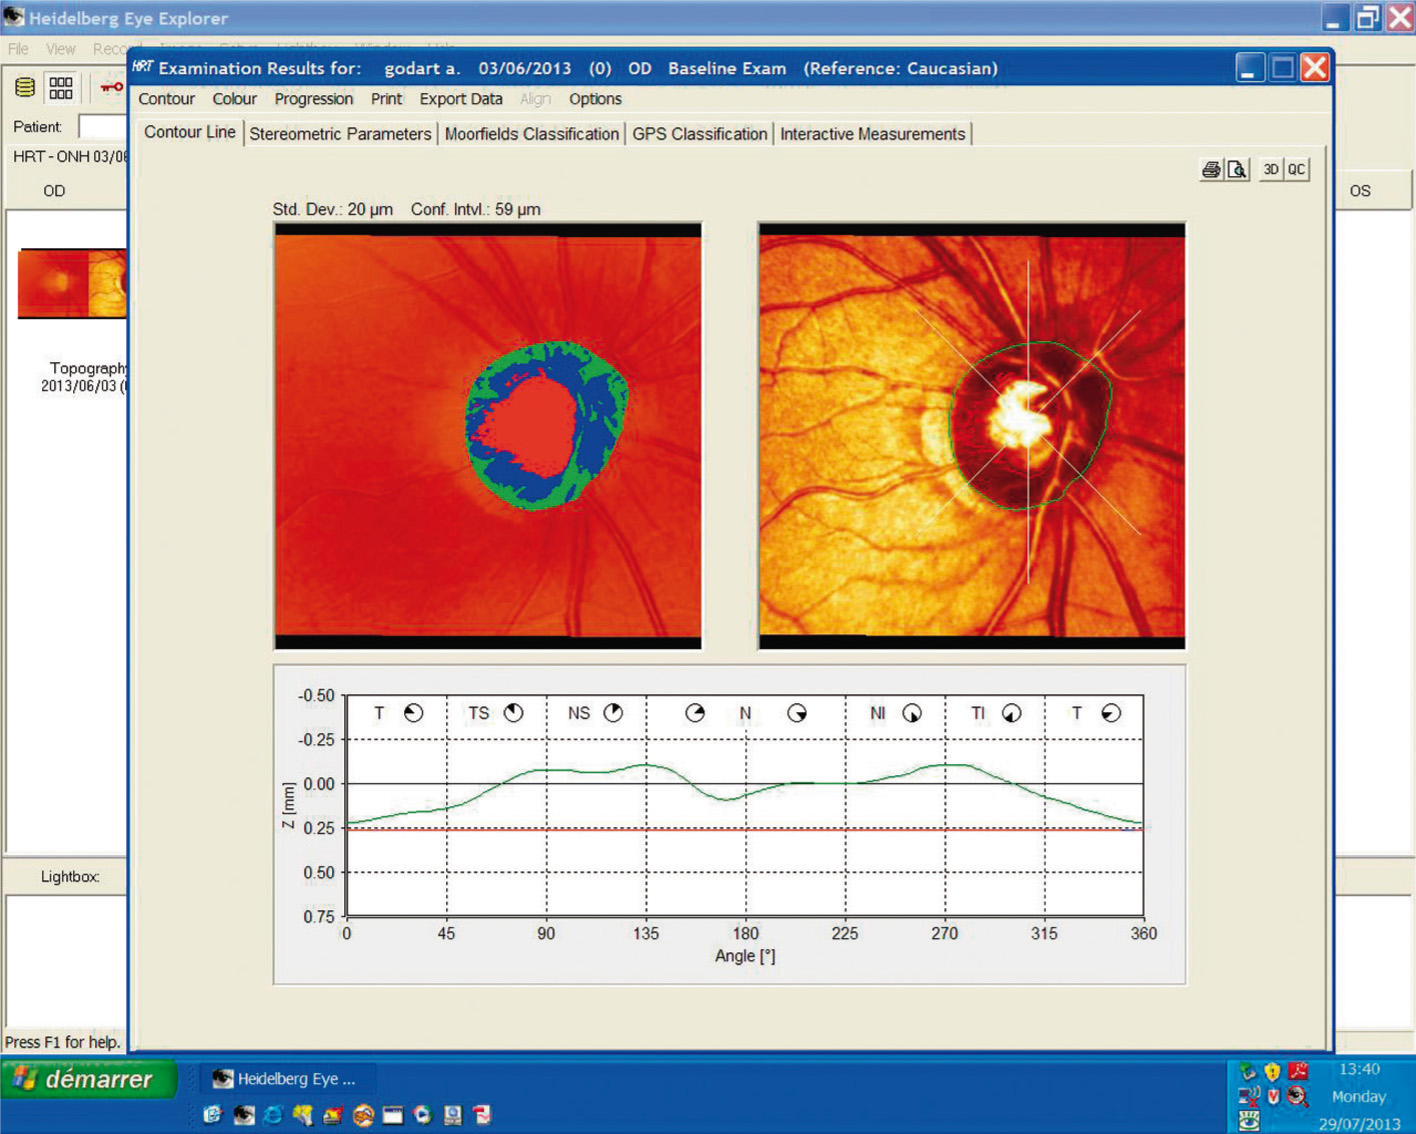Expand the Options menu
This screenshot has height=1134, width=1416.
click(x=595, y=99)
